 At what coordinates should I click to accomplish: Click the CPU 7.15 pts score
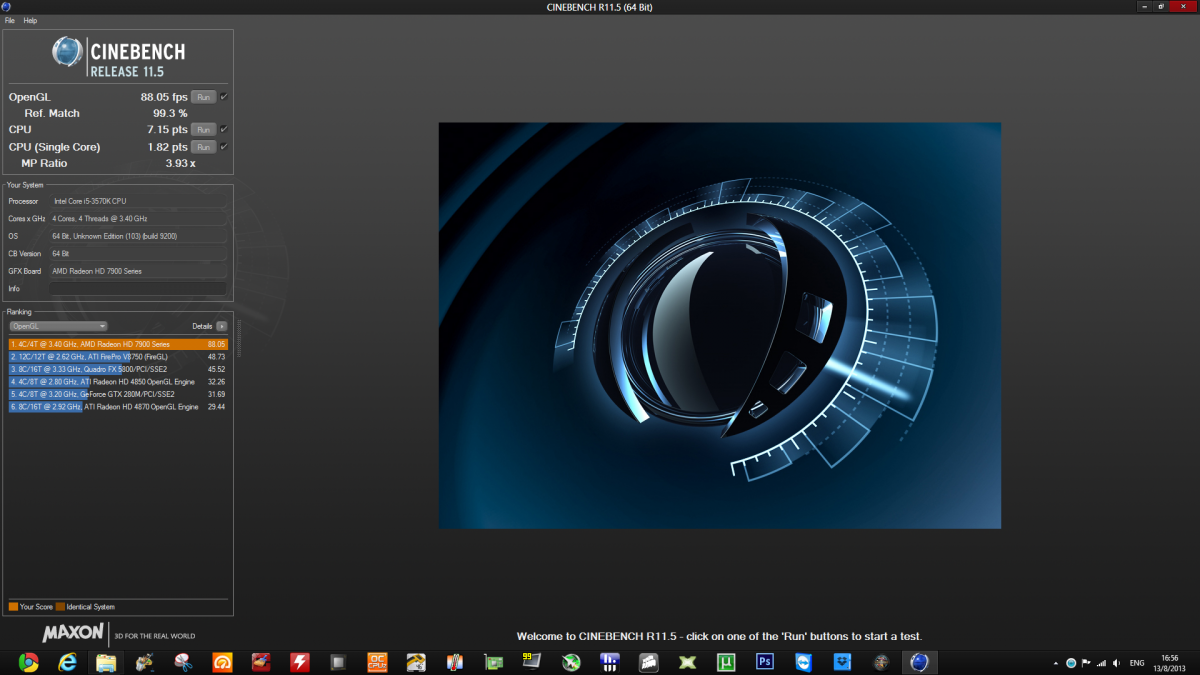click(168, 130)
